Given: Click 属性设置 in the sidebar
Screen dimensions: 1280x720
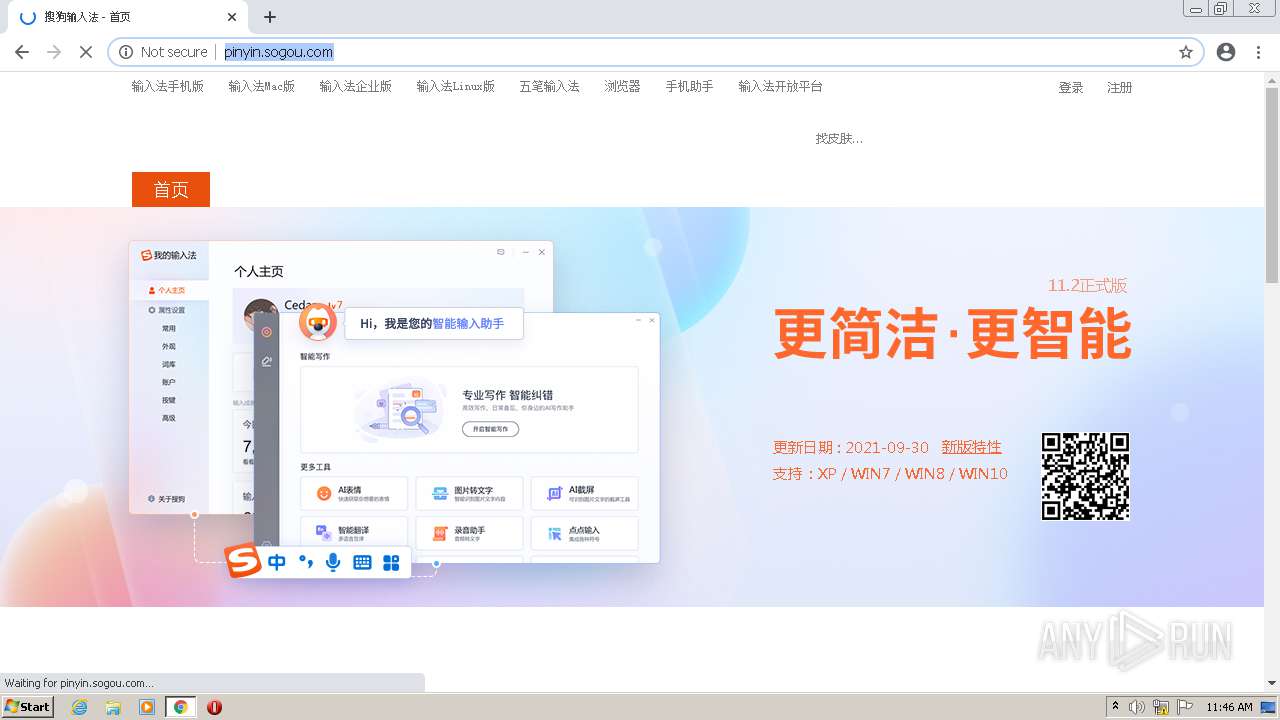Looking at the screenshot, I should 166,311.
